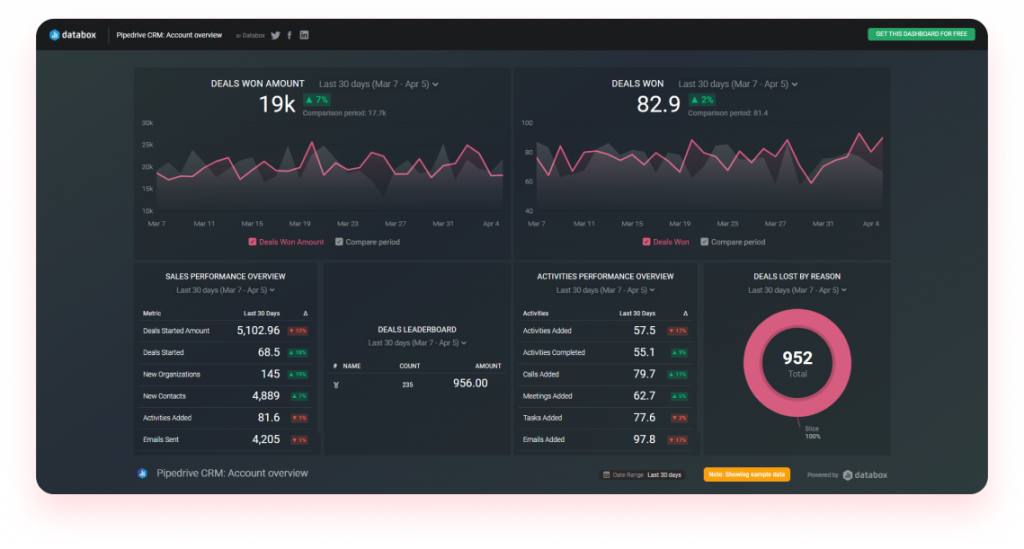
Task: Click the green badge for New Organizations
Action: (298, 375)
